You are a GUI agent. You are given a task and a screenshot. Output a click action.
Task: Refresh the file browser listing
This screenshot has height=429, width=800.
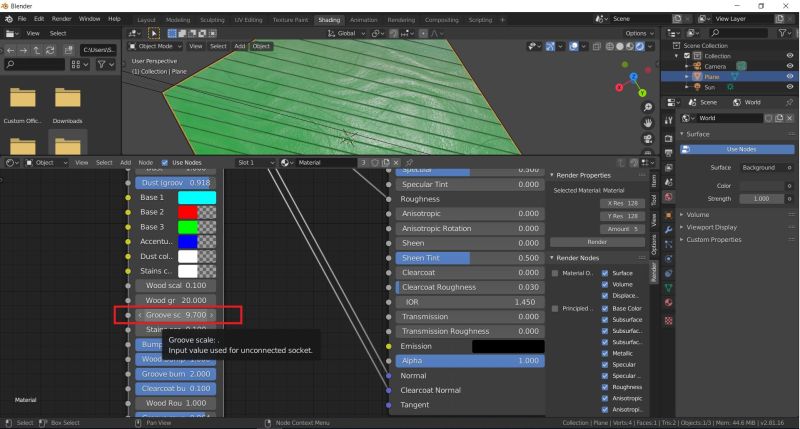click(50, 51)
